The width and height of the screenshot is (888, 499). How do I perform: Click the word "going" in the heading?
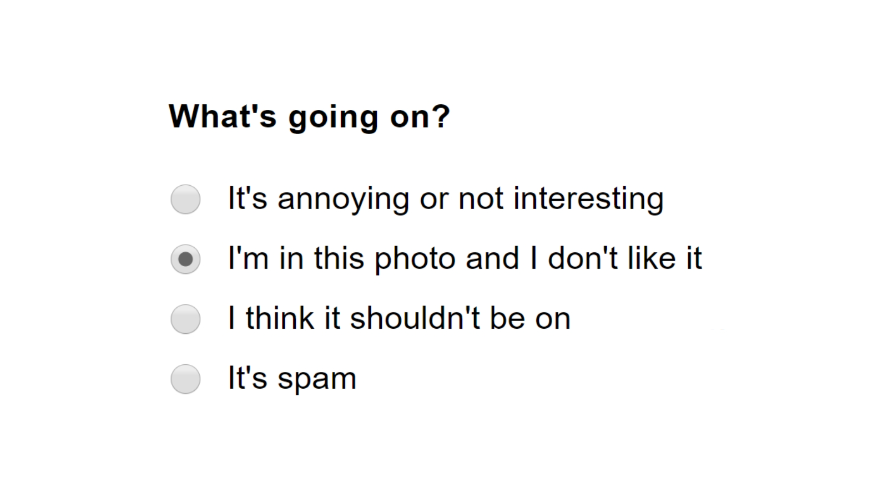tap(333, 118)
